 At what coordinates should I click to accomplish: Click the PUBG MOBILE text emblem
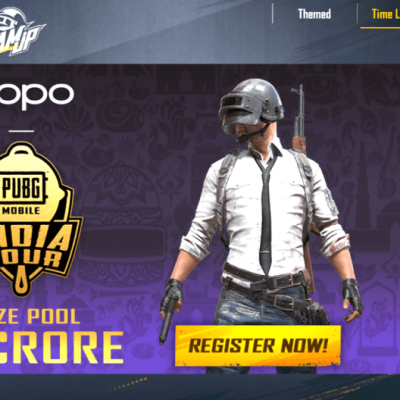coord(23,193)
